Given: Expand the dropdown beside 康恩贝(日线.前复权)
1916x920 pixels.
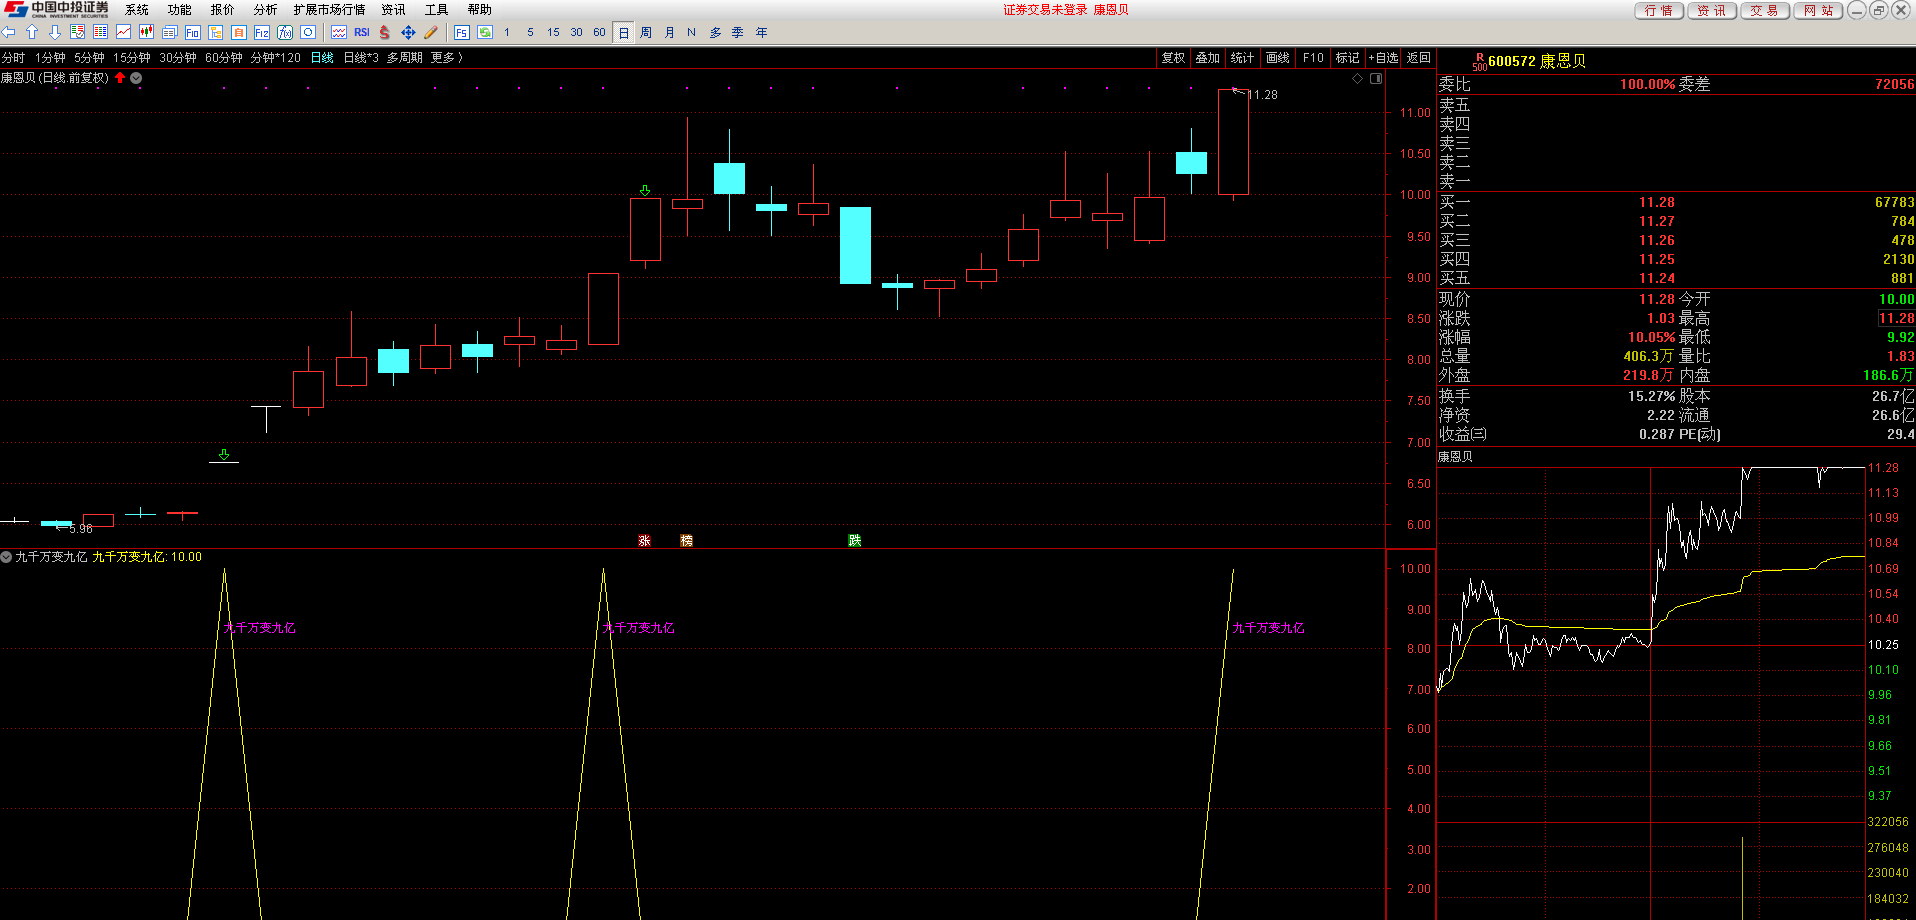Looking at the screenshot, I should [136, 78].
